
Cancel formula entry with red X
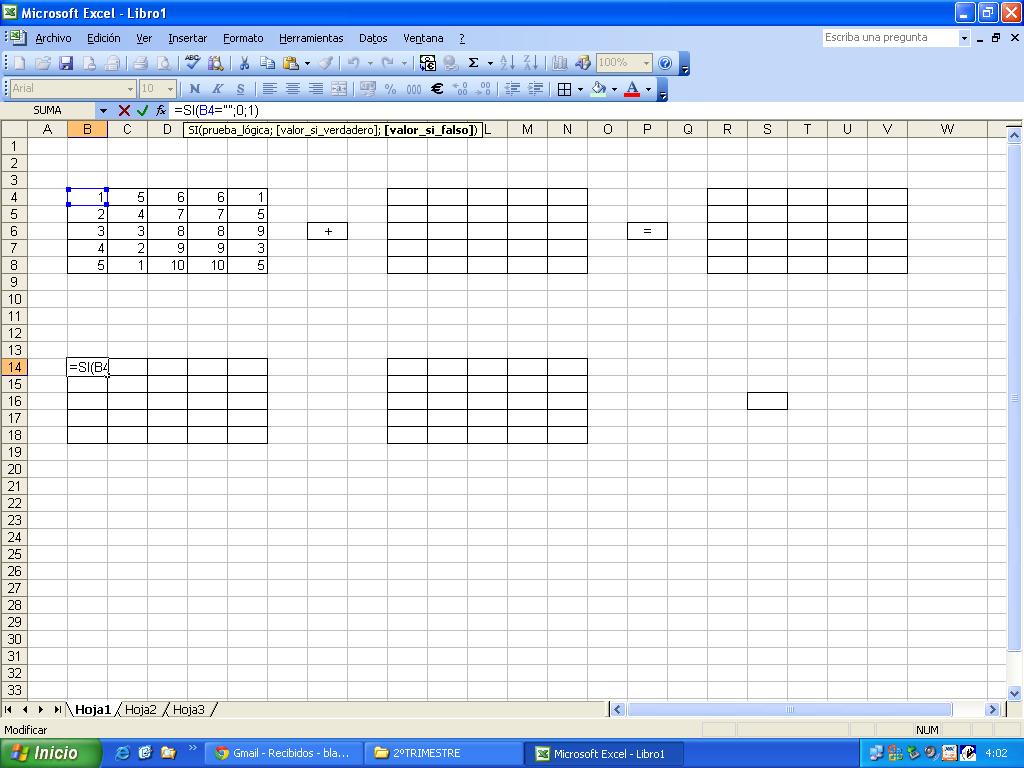point(124,110)
